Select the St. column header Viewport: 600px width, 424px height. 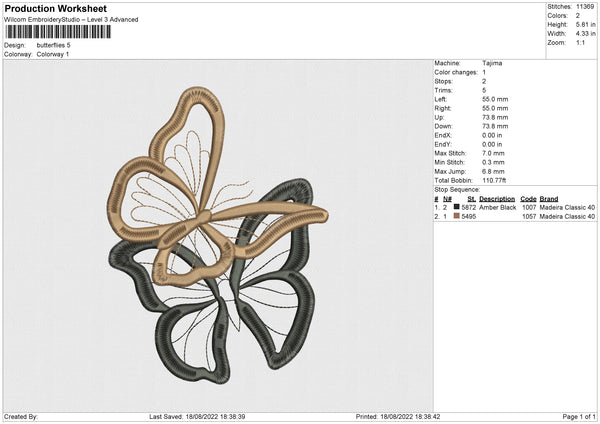472,199
